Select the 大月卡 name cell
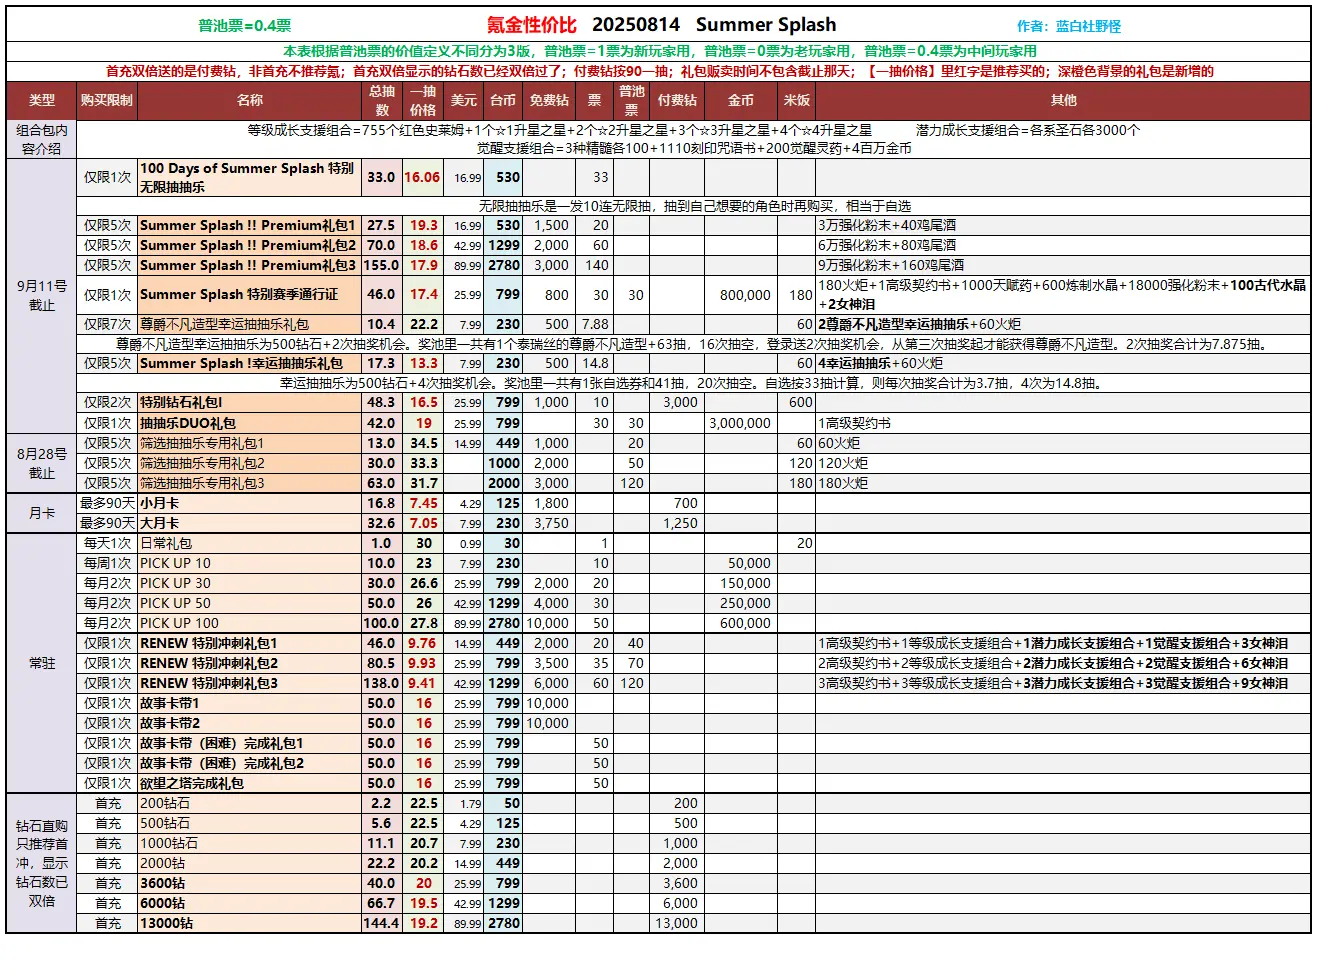 pos(160,523)
